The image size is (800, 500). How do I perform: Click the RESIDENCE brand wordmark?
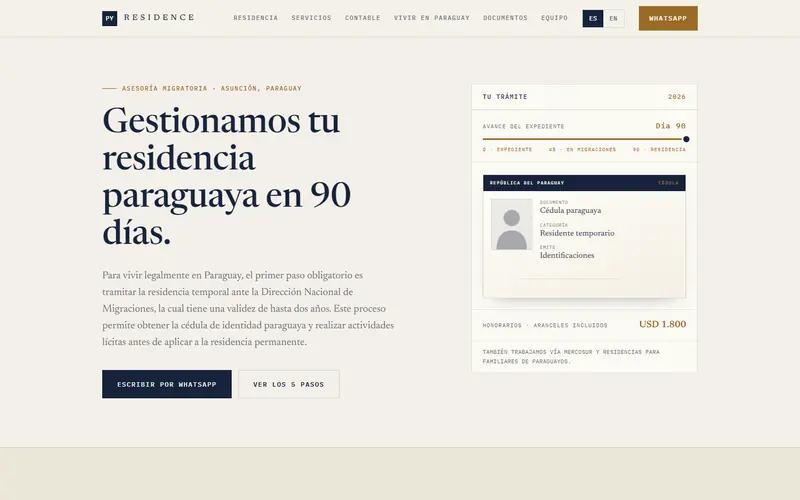[159, 17]
